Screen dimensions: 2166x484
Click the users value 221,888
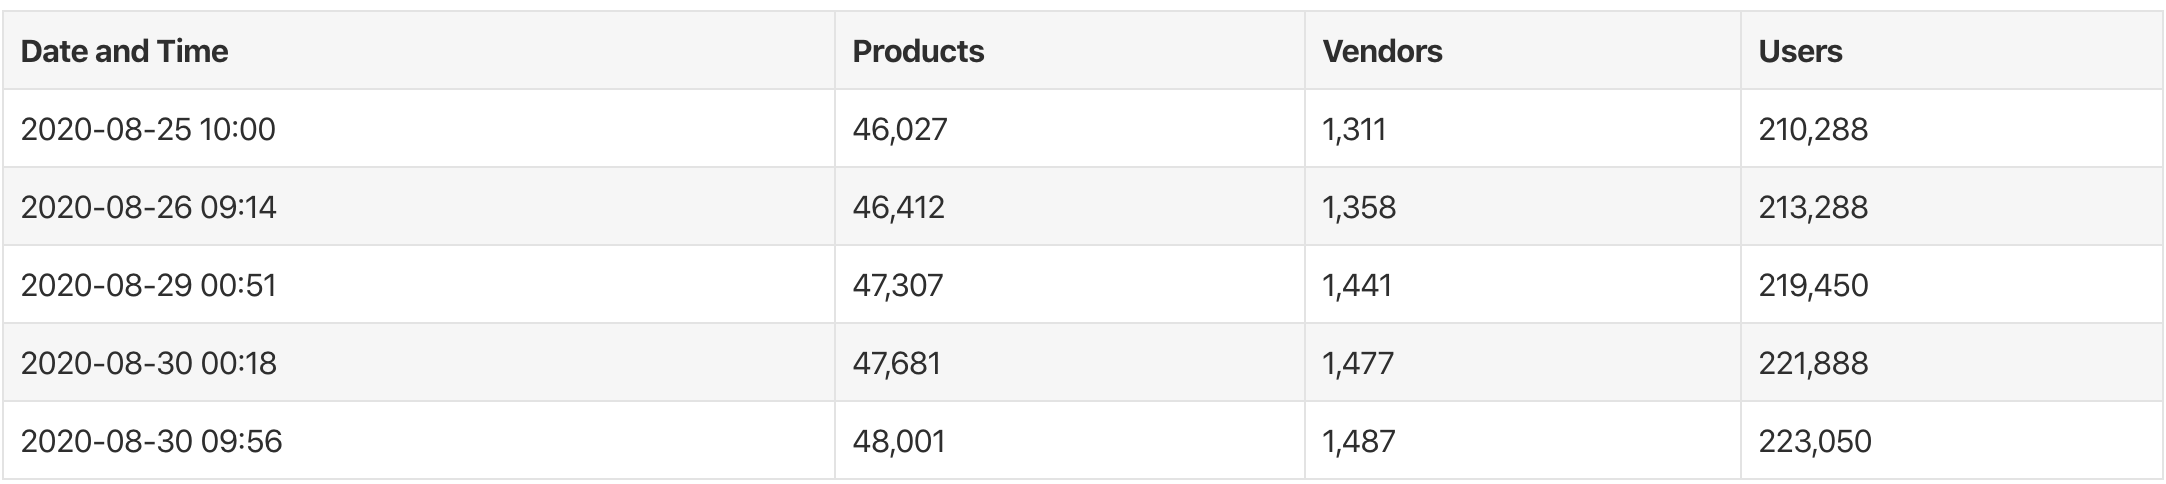1812,362
